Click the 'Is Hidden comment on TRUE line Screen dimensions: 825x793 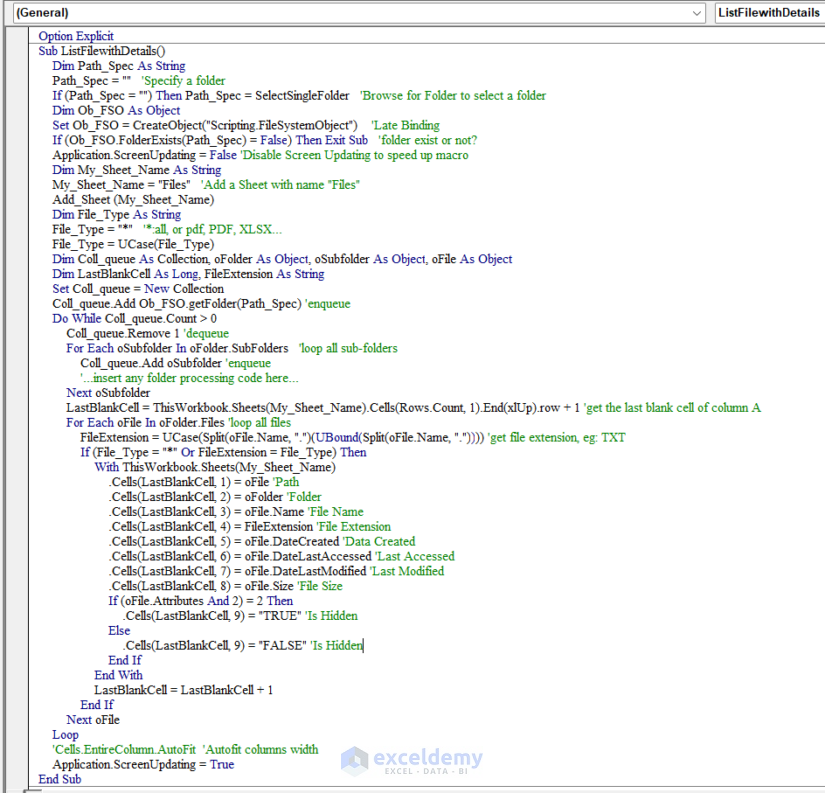click(x=330, y=615)
